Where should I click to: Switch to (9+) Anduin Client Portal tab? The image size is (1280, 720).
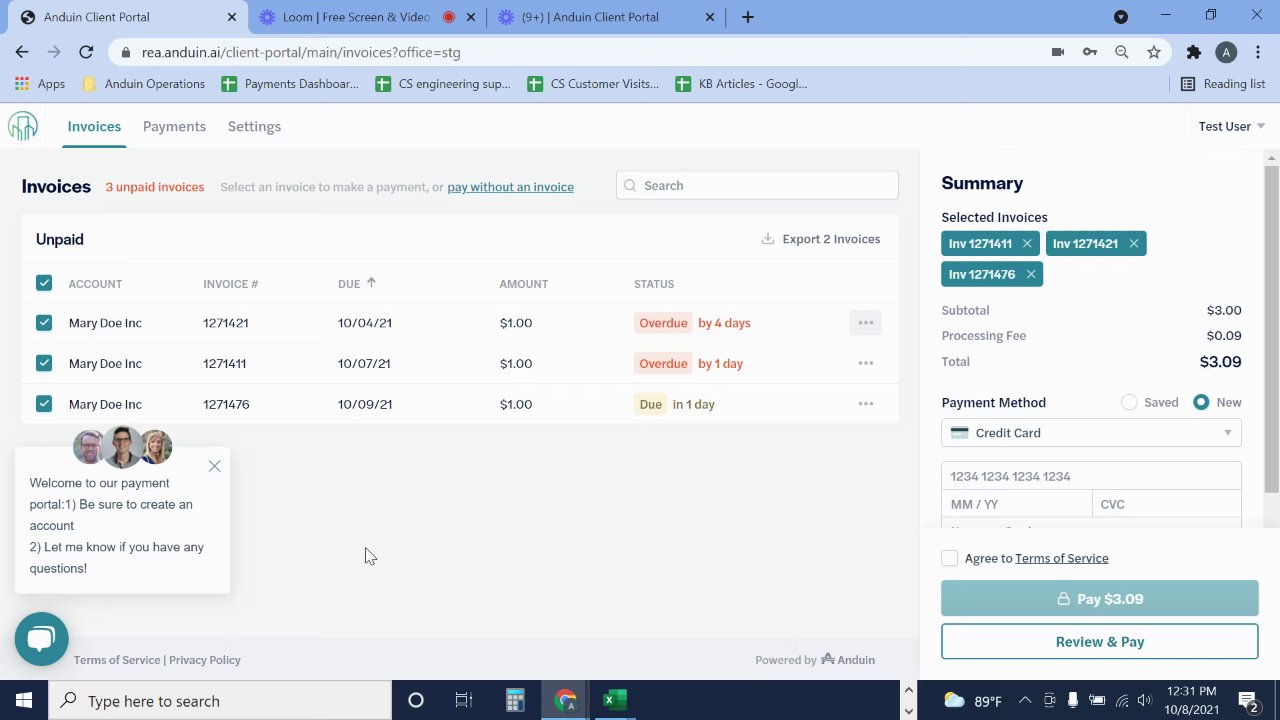605,17
